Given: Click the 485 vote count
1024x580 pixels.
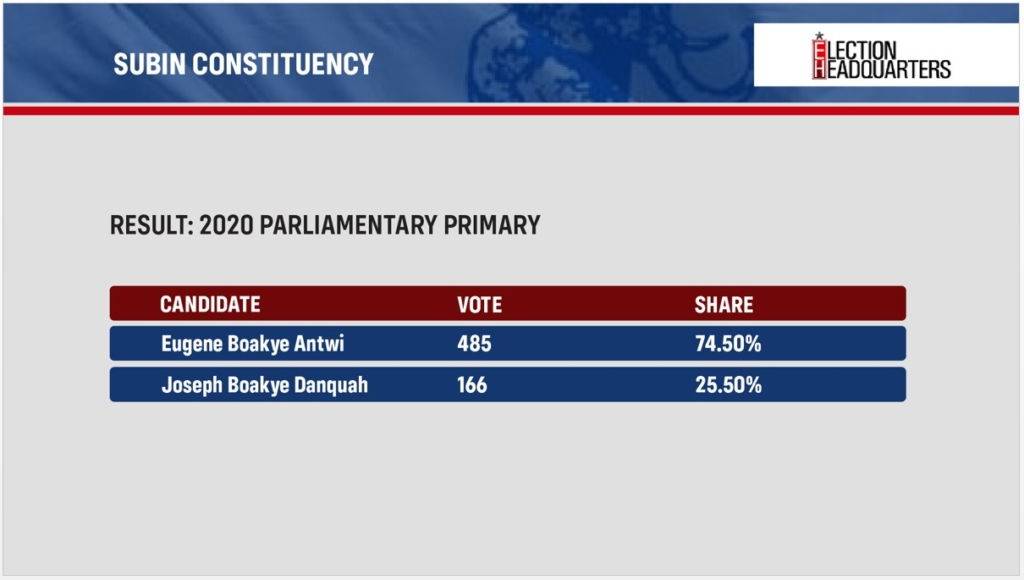Looking at the screenshot, I should pyautogui.click(x=474, y=344).
